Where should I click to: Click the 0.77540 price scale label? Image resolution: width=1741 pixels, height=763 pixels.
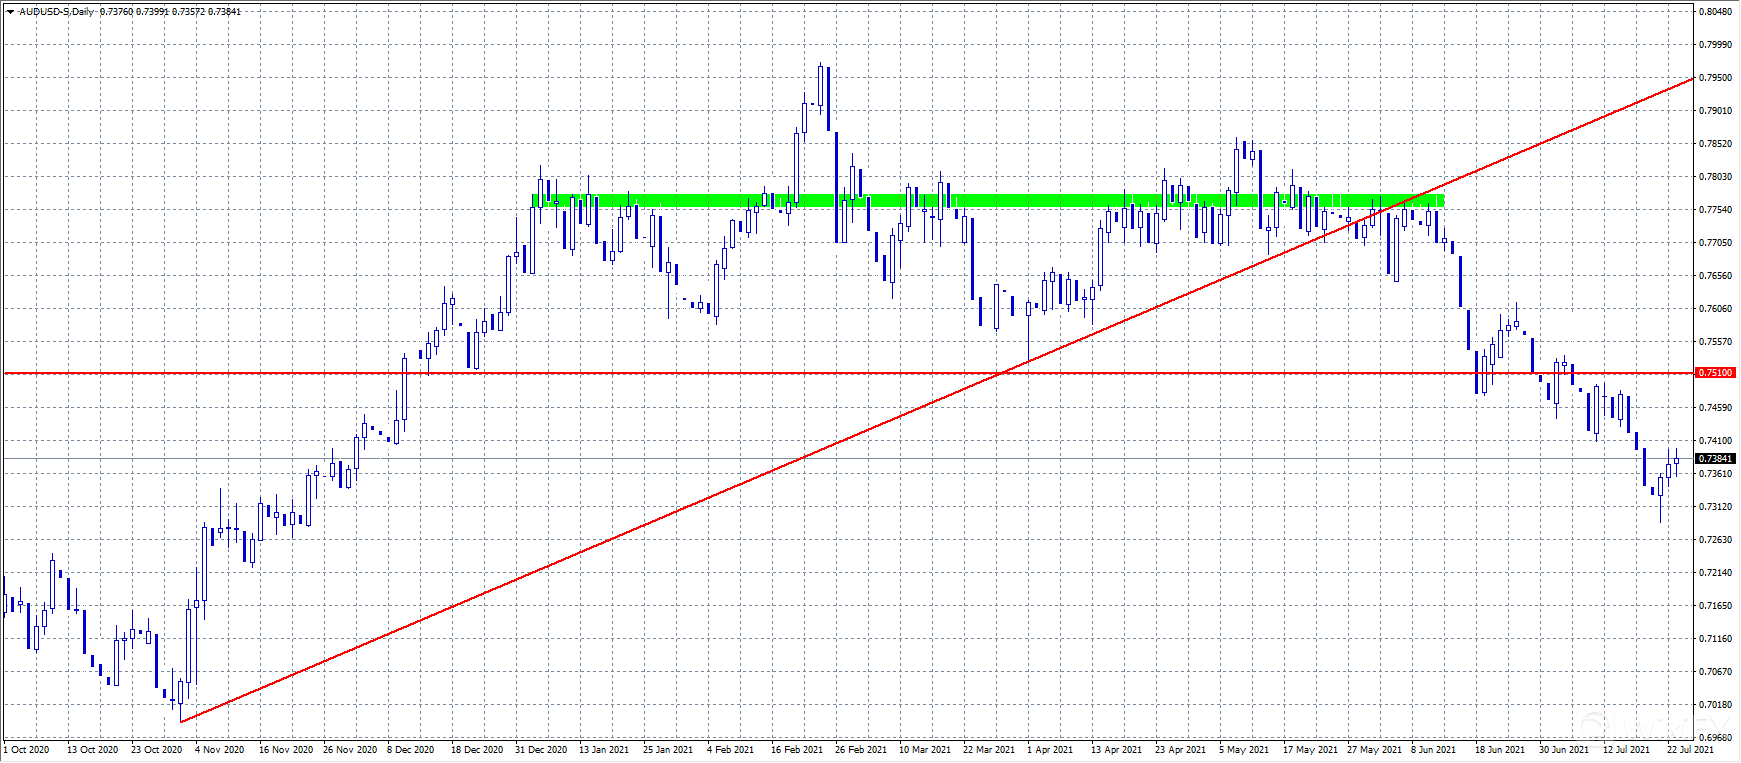click(x=1716, y=210)
